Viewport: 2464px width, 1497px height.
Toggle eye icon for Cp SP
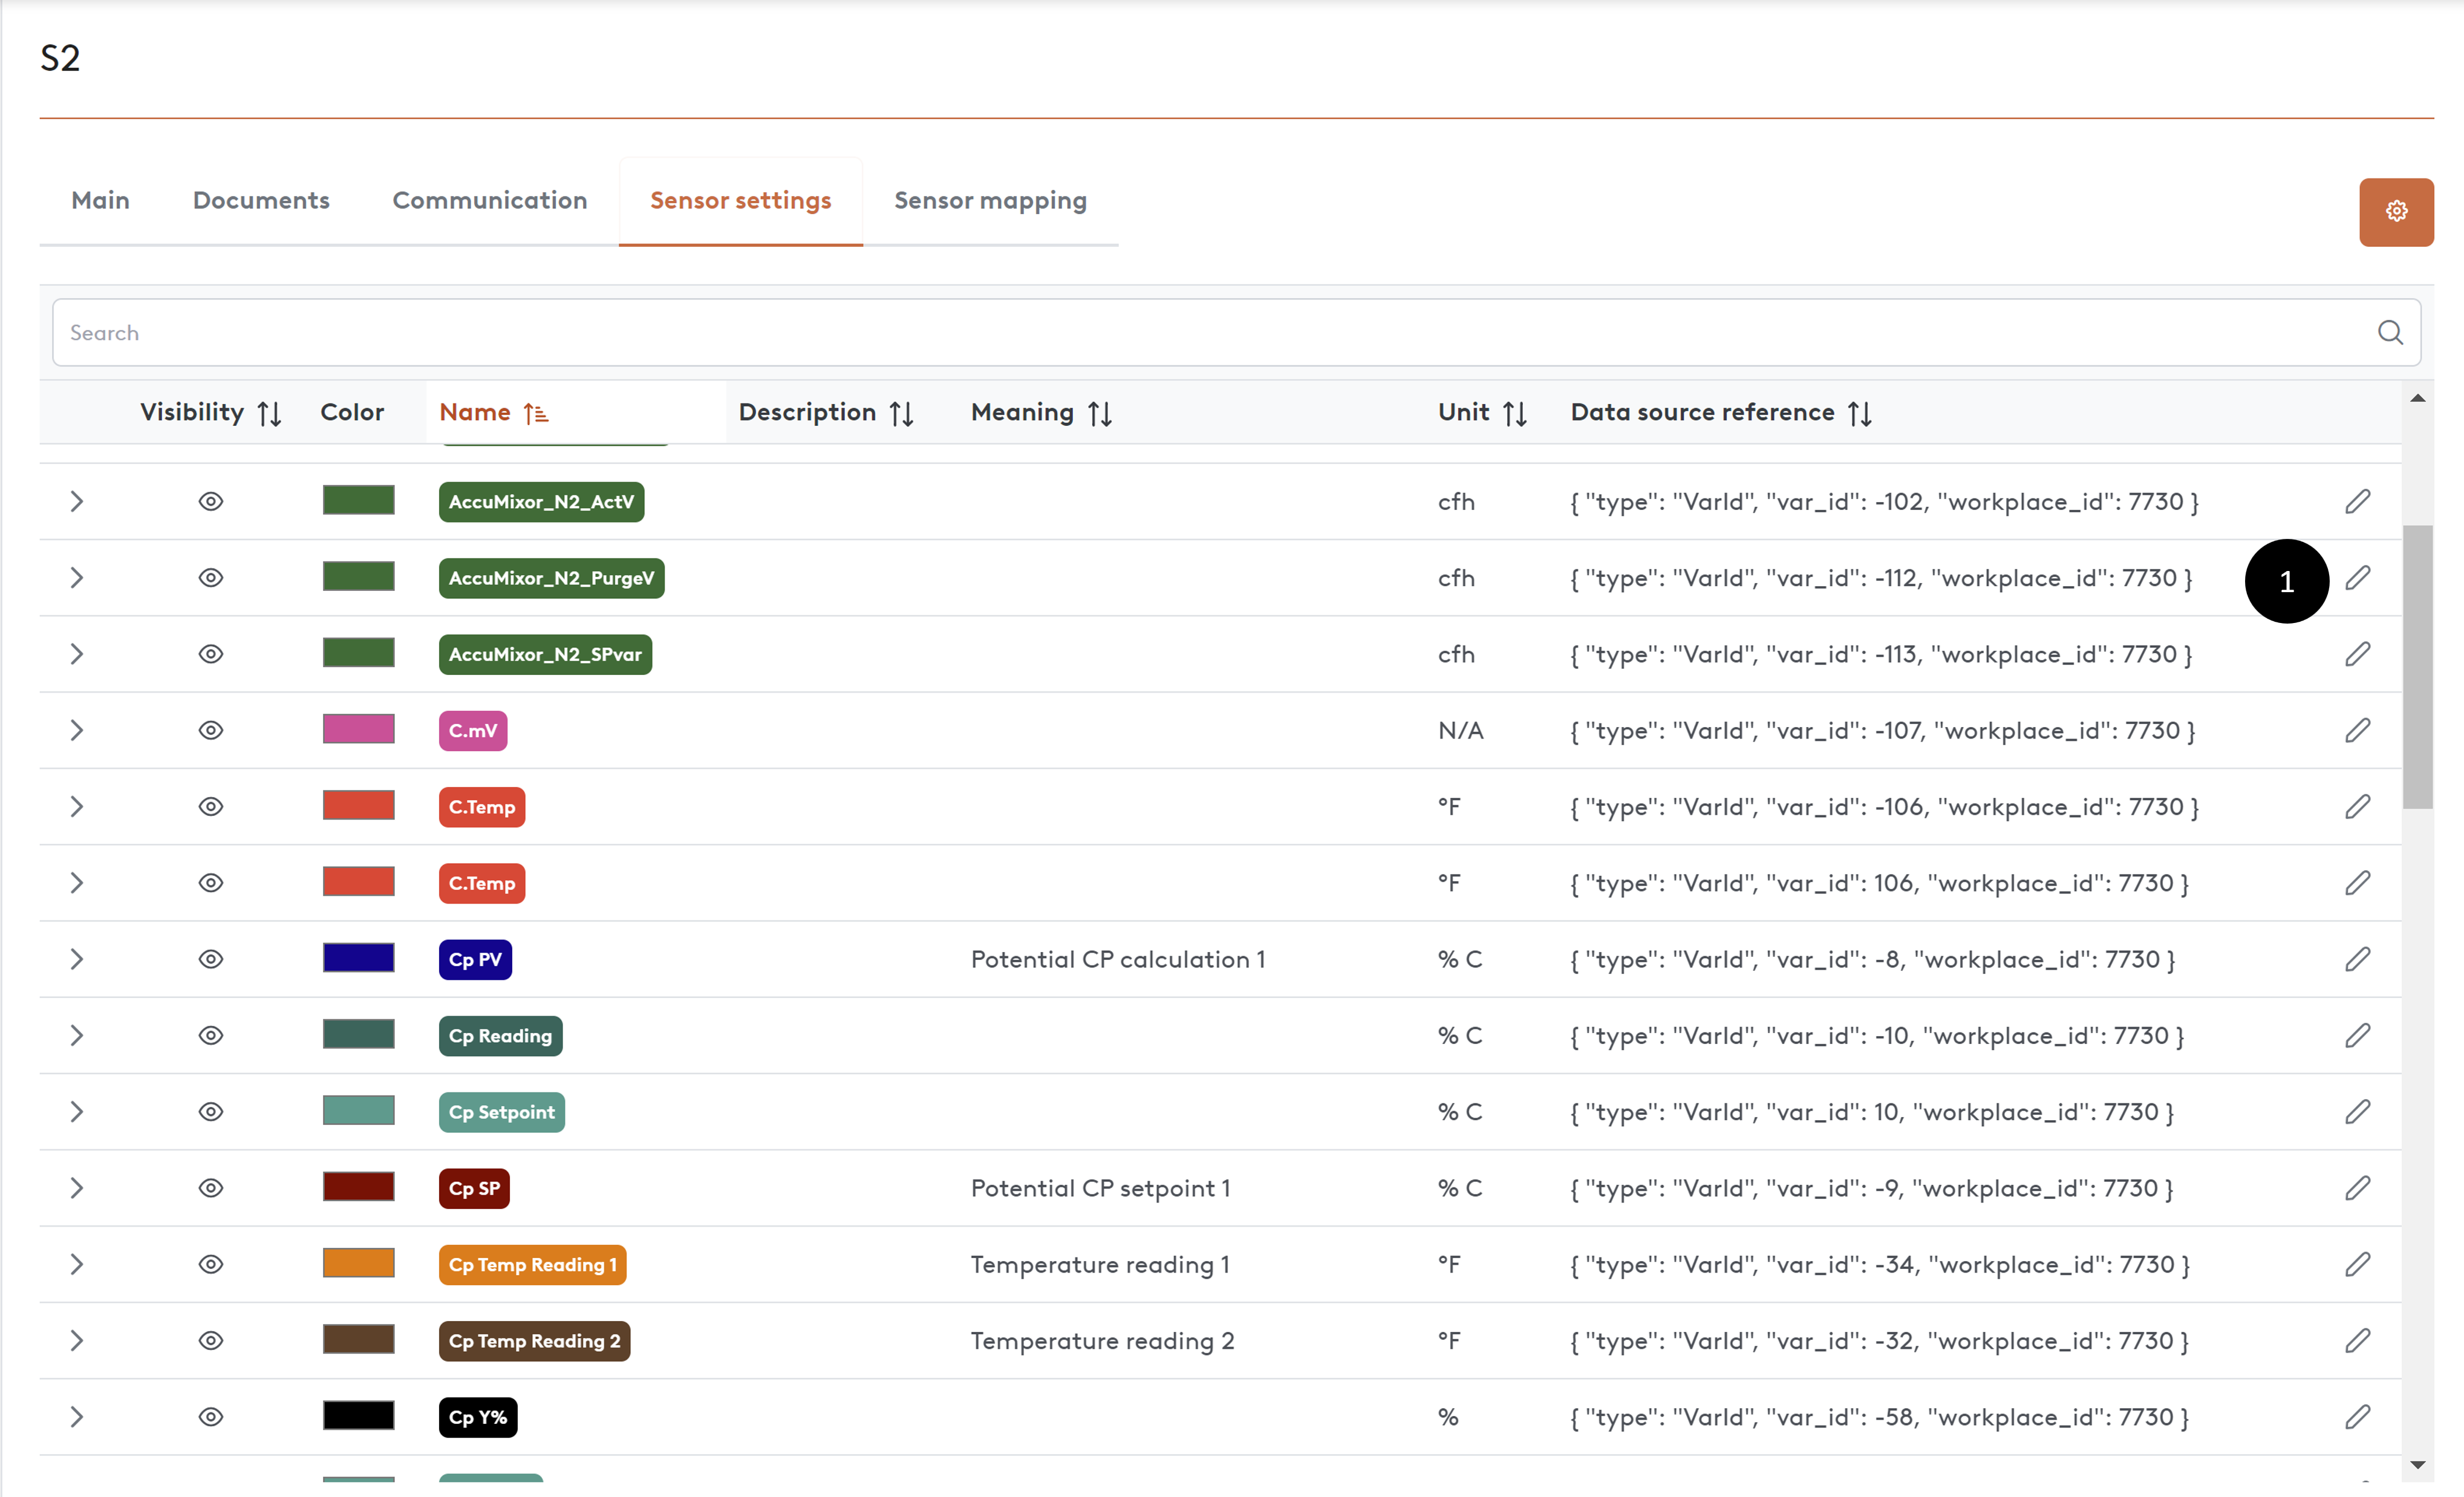210,1188
